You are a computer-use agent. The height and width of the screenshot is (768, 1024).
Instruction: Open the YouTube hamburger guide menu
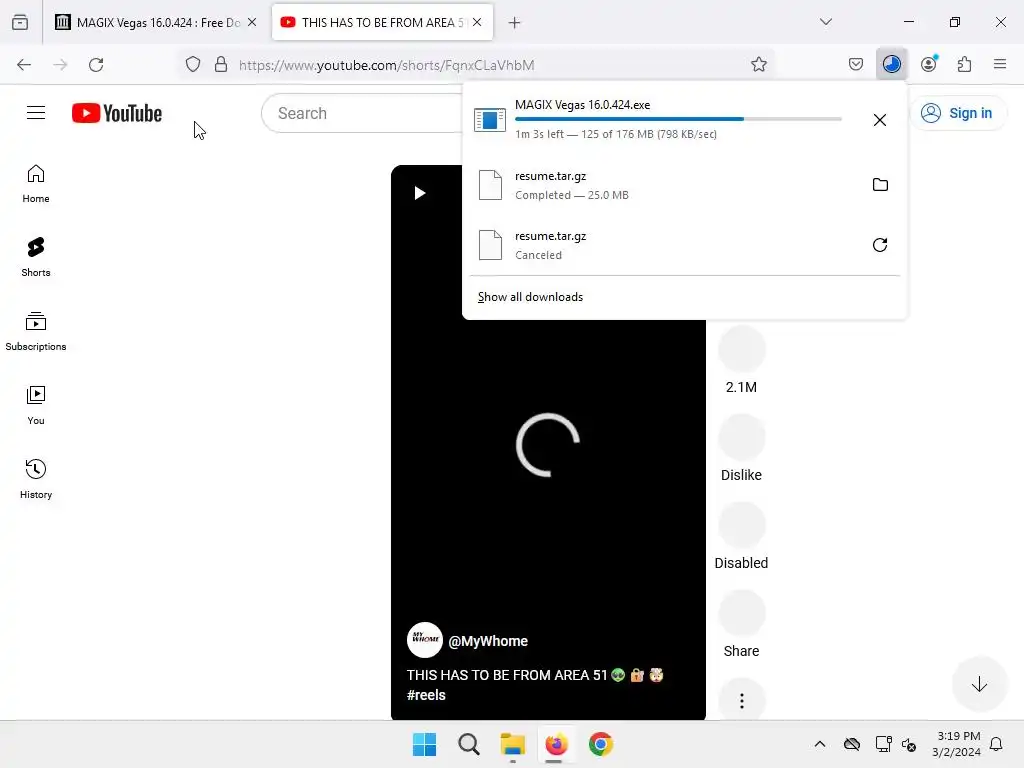tap(36, 113)
